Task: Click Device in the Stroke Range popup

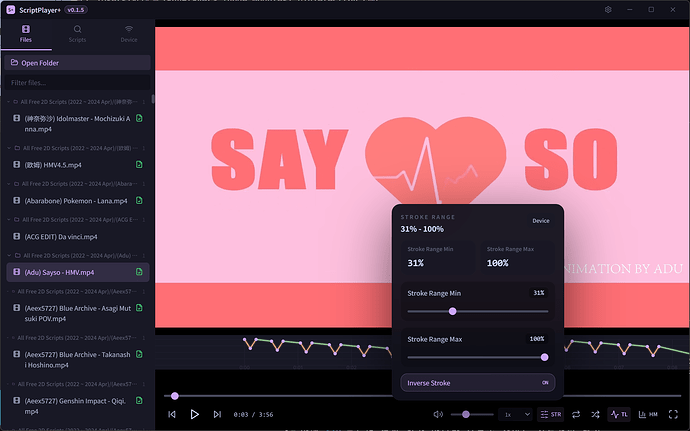Action: [x=541, y=221]
